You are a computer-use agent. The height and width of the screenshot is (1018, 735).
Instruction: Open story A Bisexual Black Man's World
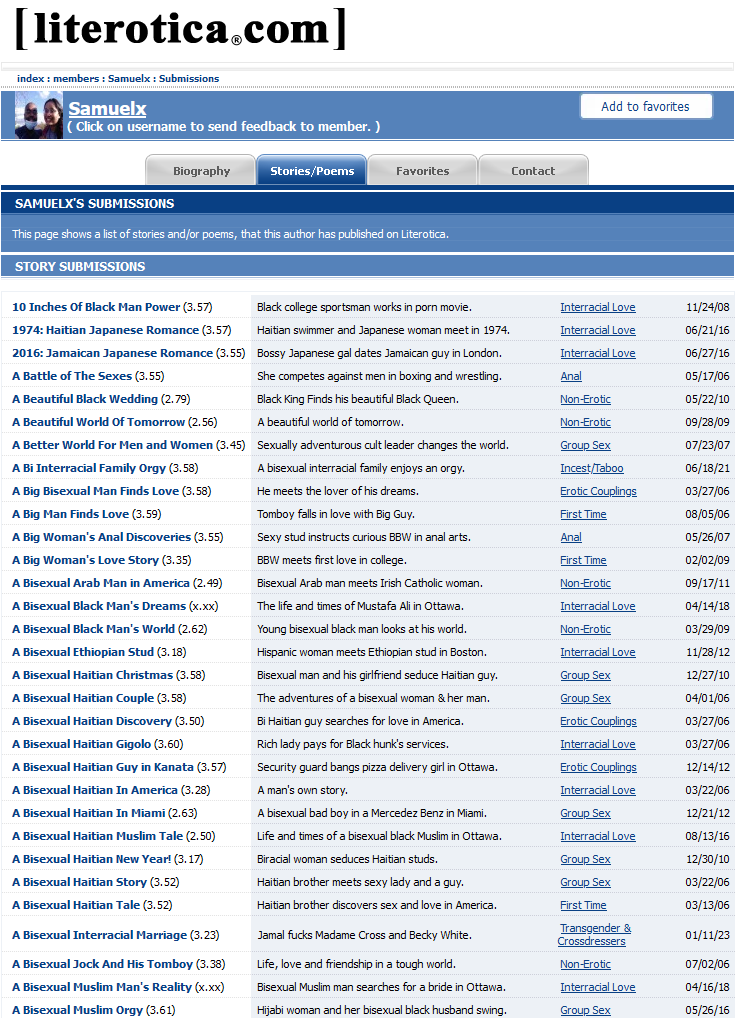coord(93,629)
